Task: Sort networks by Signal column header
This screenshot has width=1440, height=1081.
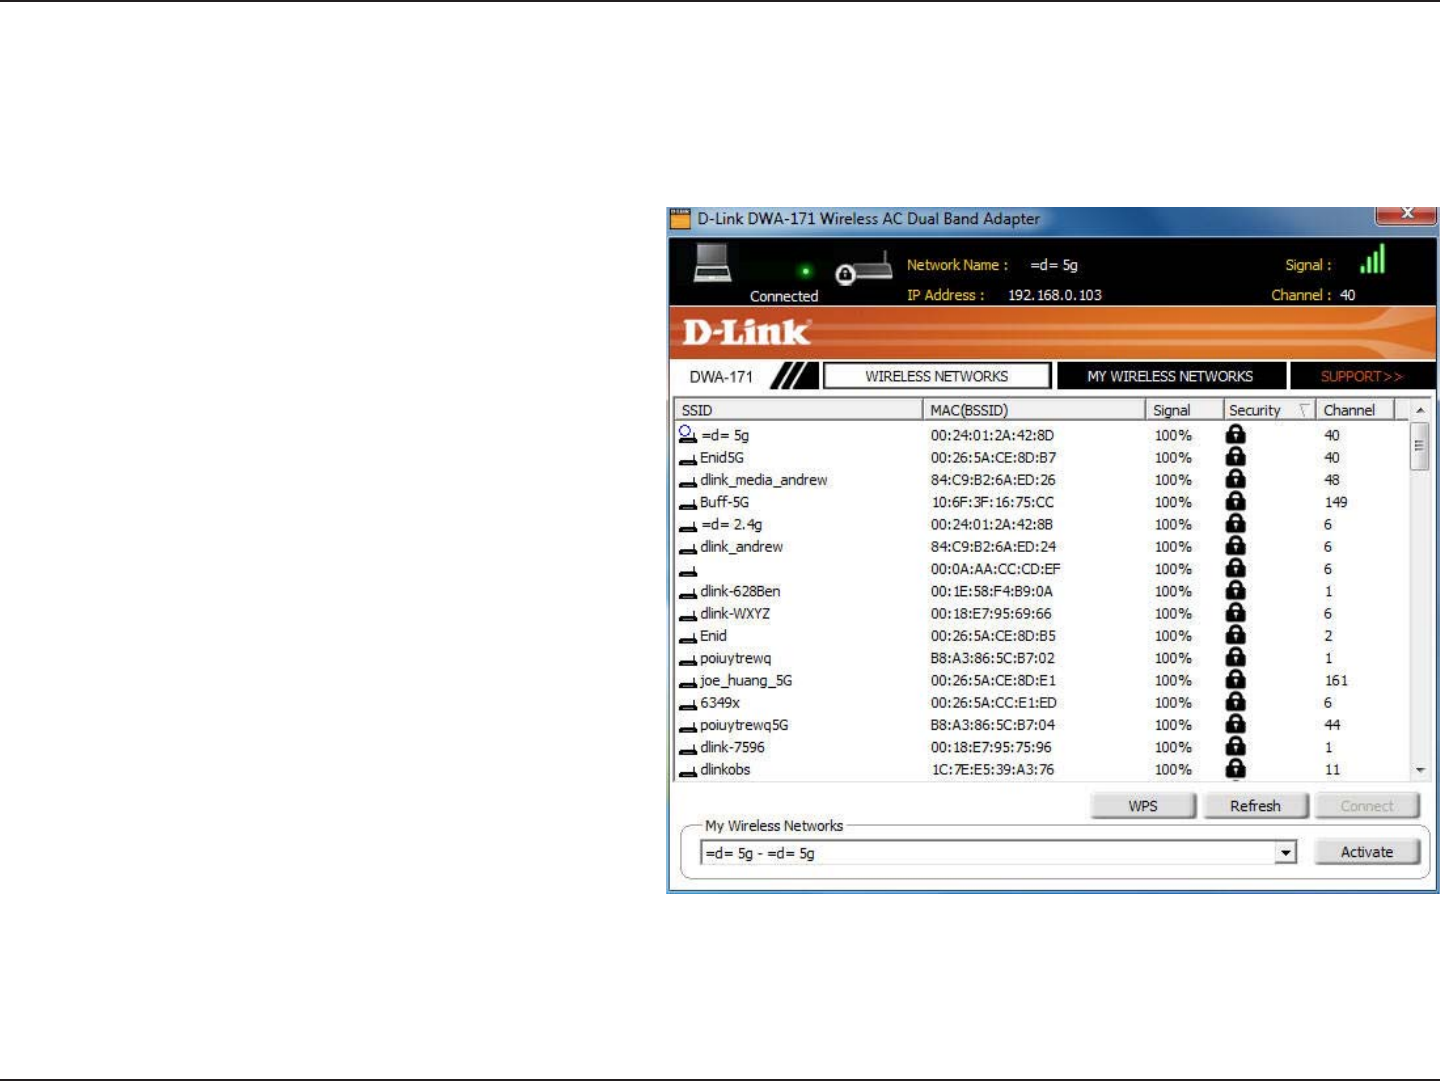Action: 1185,410
